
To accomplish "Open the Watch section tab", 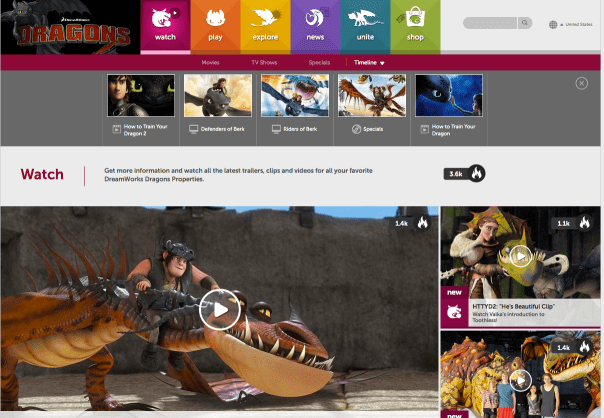I will tap(165, 26).
